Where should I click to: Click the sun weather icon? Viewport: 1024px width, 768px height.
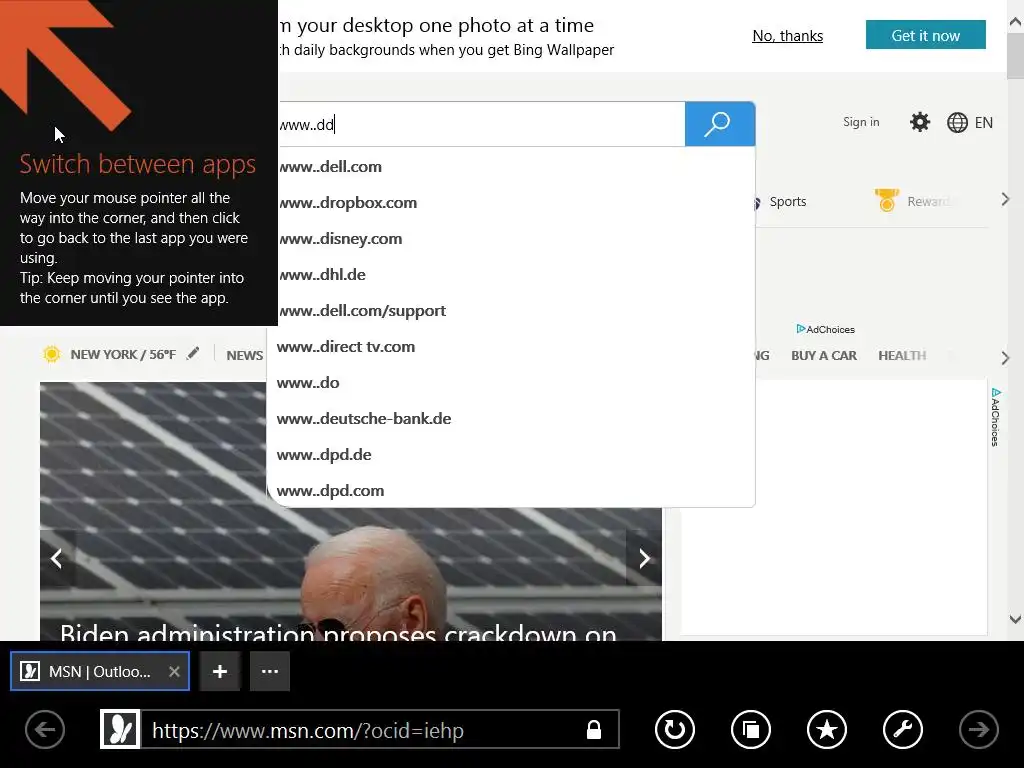[x=52, y=354]
